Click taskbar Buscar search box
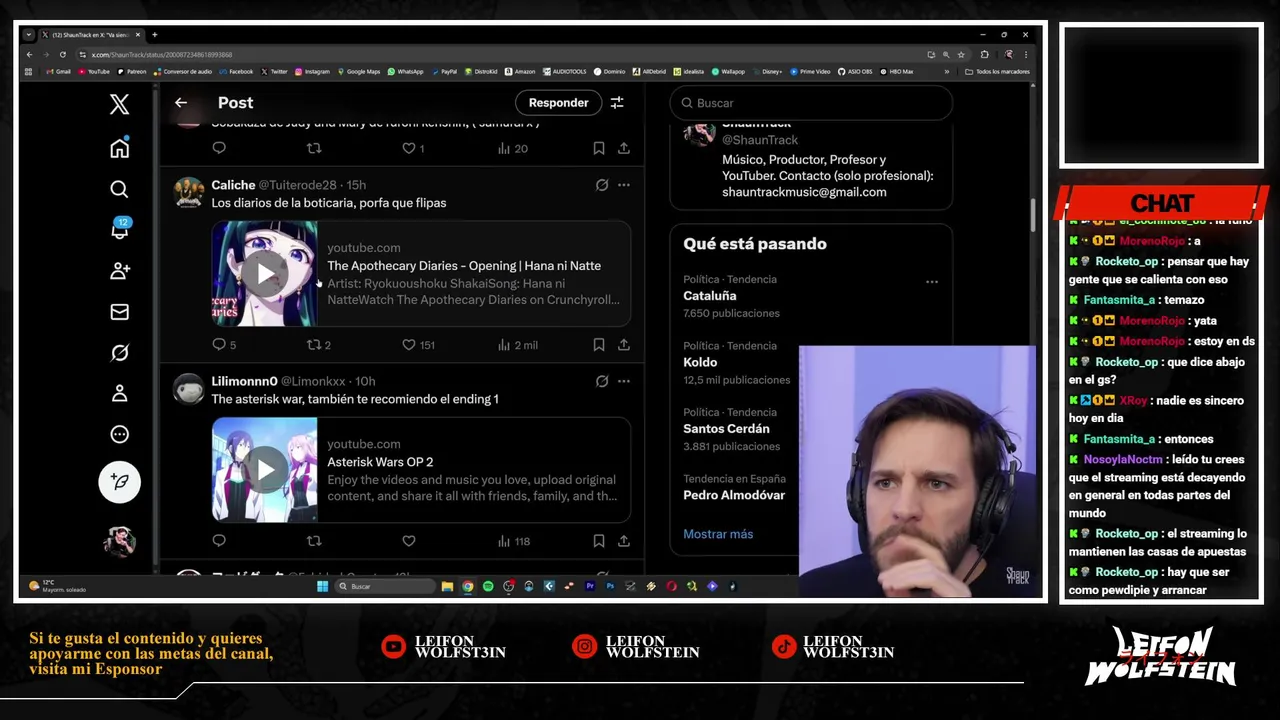This screenshot has width=1280, height=720. 384,586
